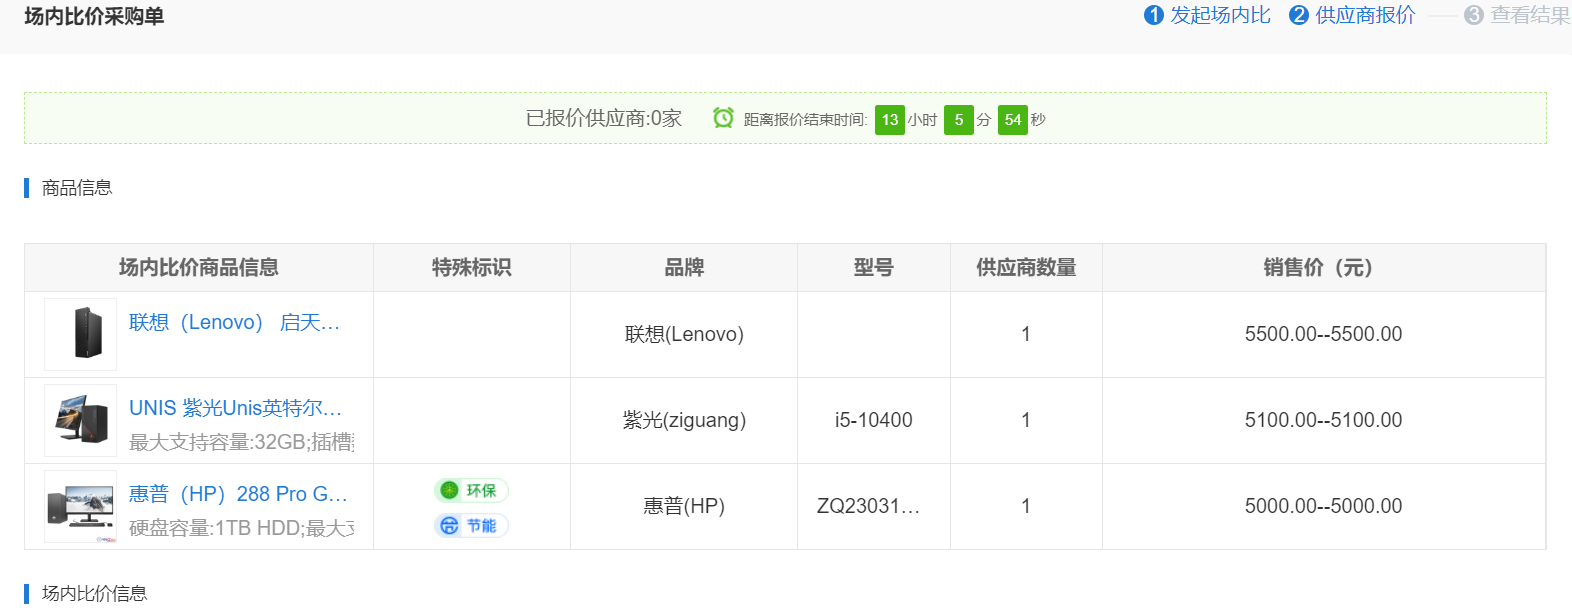Click step 1 circle icon 发起场内比
Viewport: 1572px width, 613px height.
point(1154,15)
